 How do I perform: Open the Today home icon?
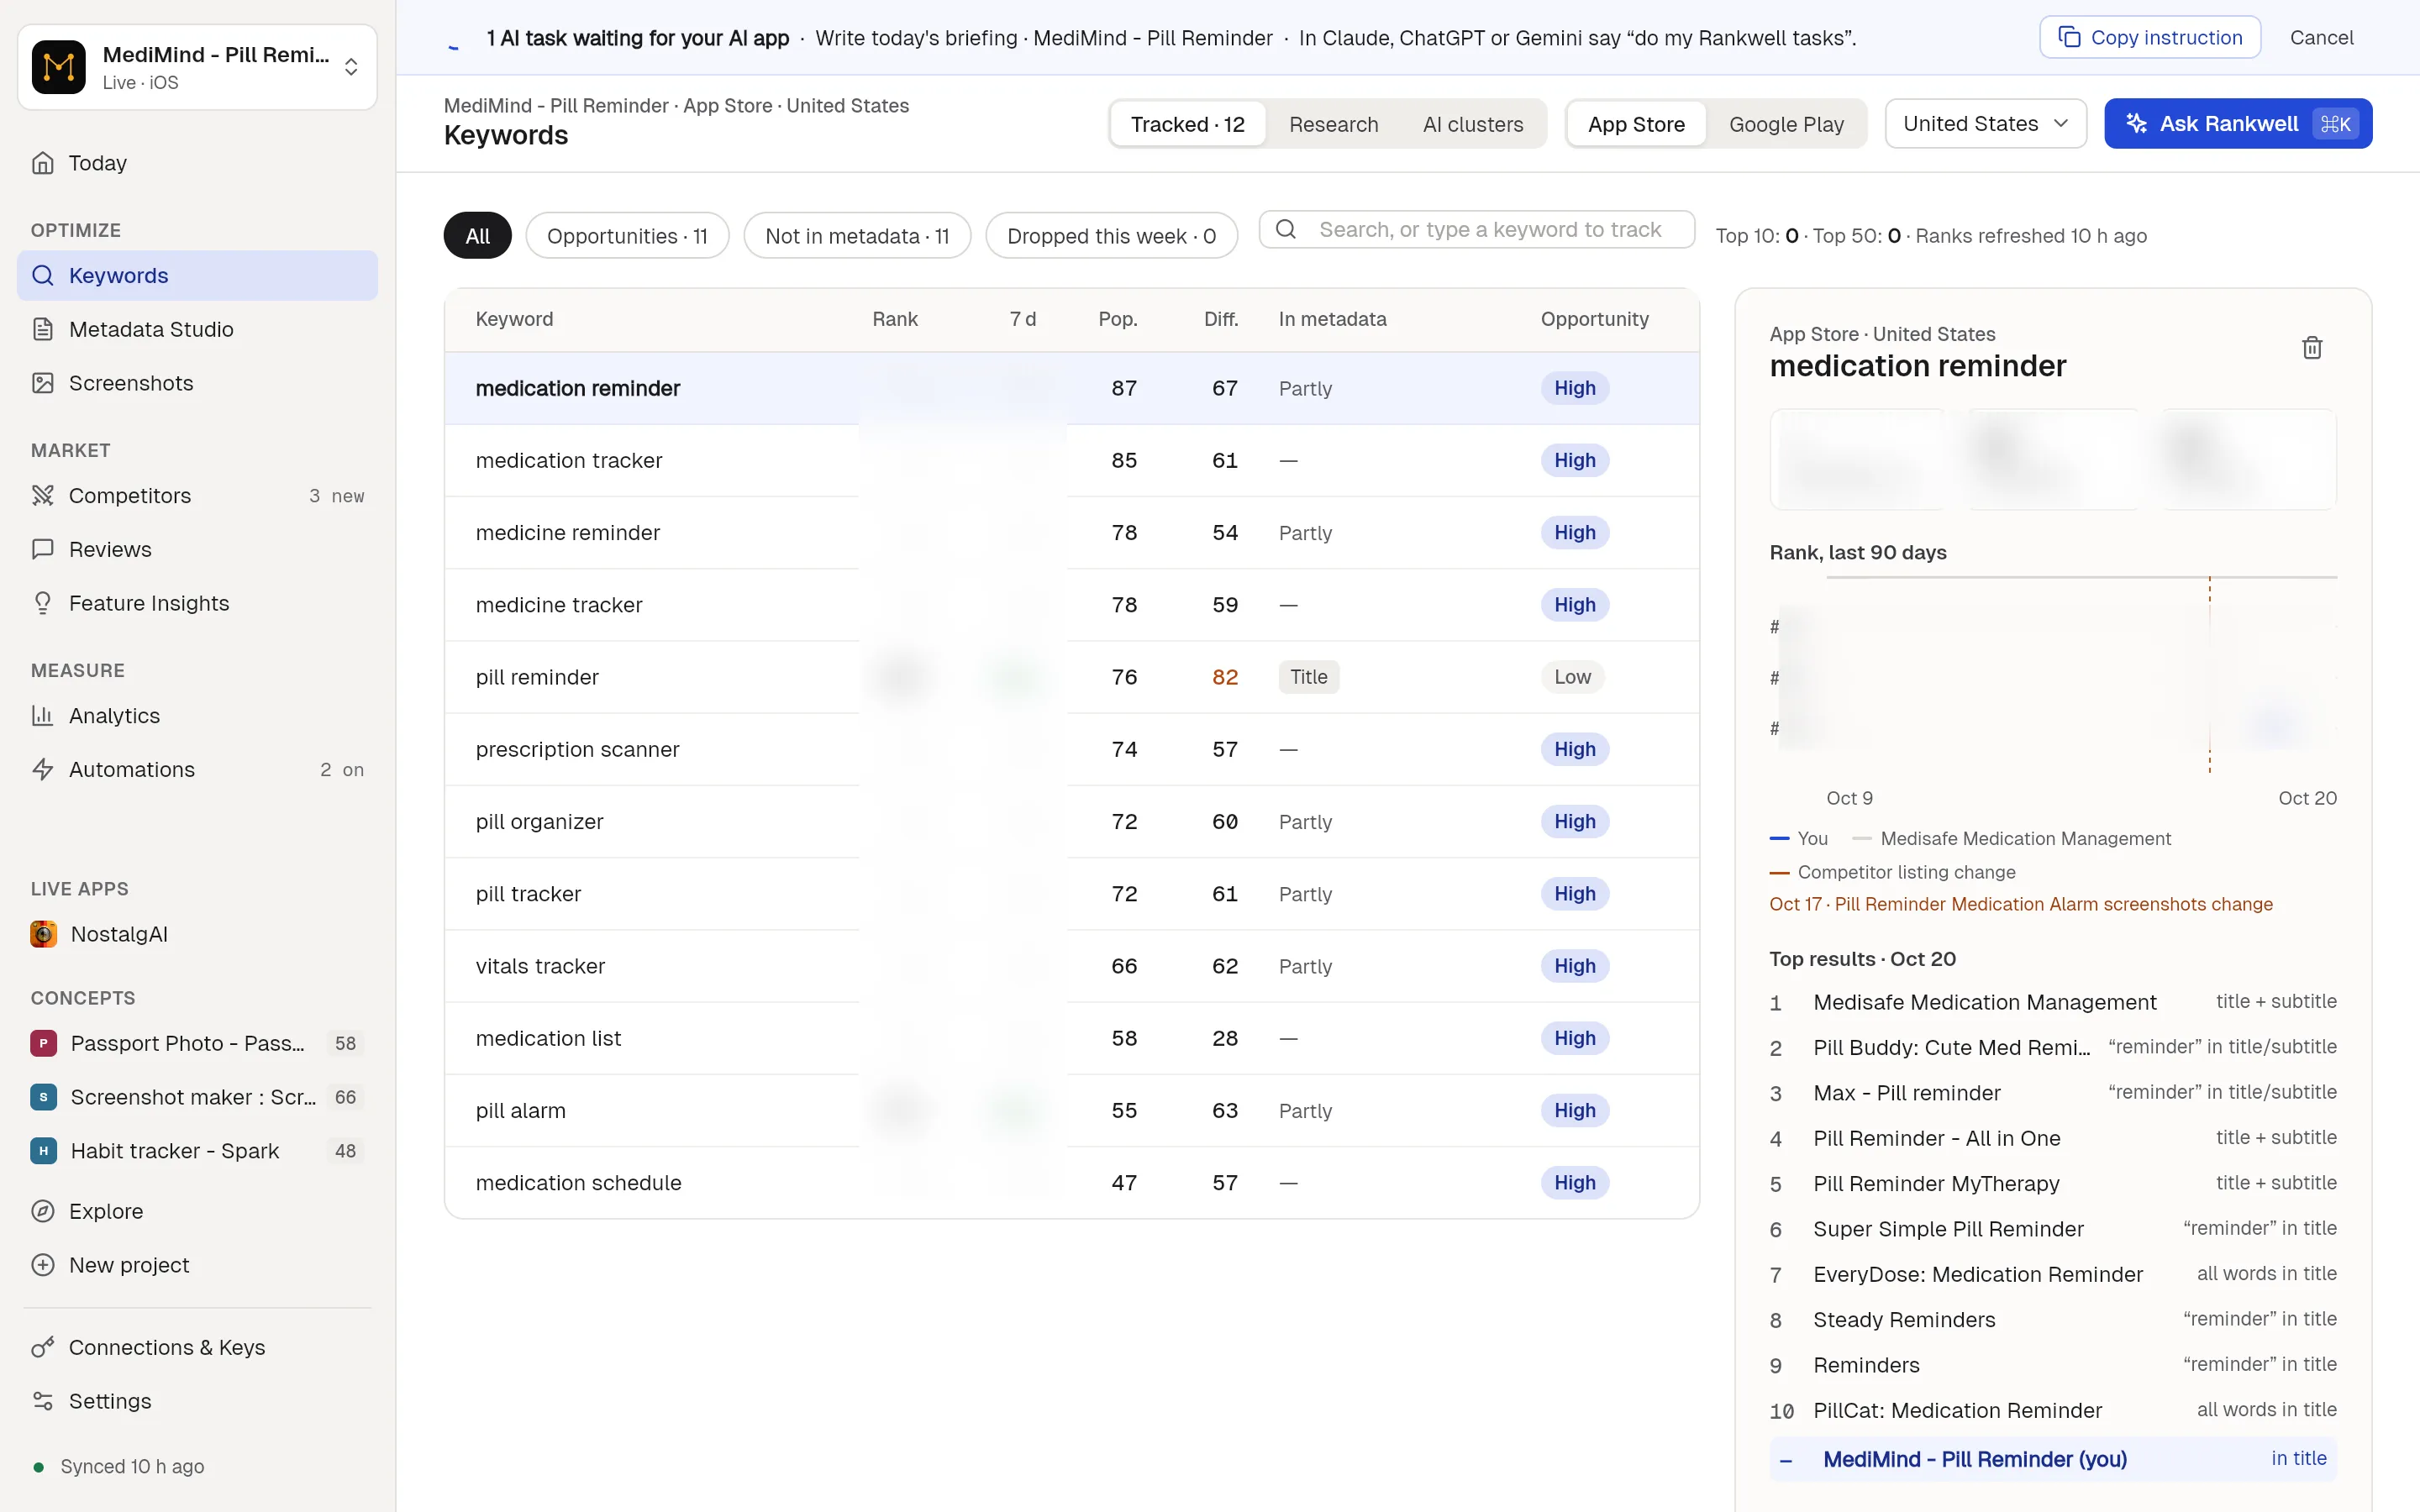click(x=43, y=163)
